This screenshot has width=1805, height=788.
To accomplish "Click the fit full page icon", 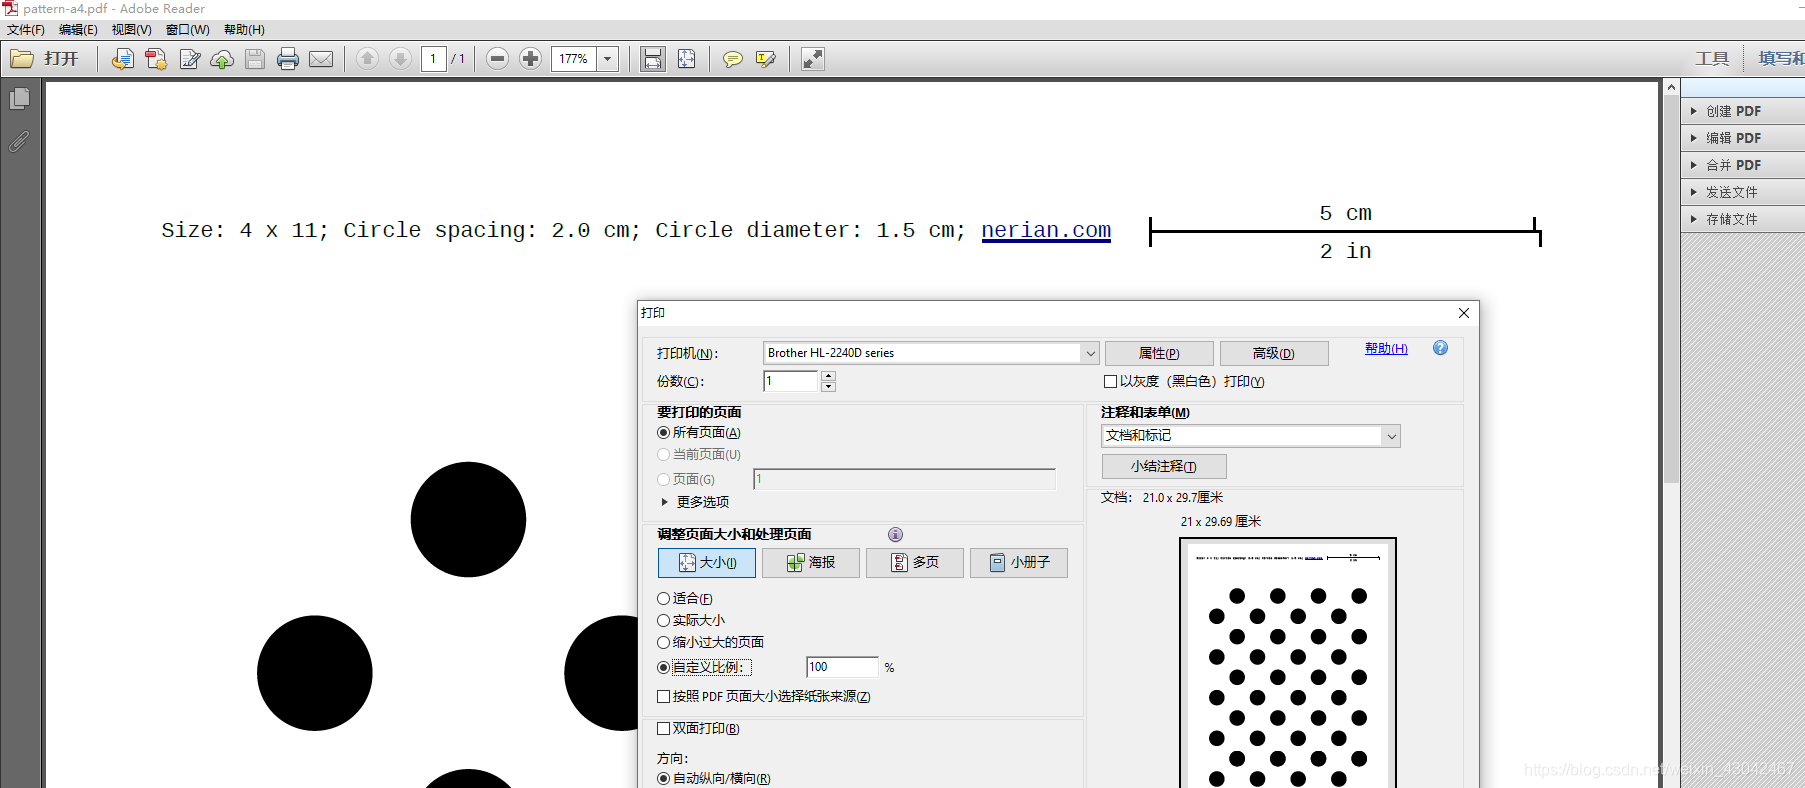I will [x=687, y=59].
